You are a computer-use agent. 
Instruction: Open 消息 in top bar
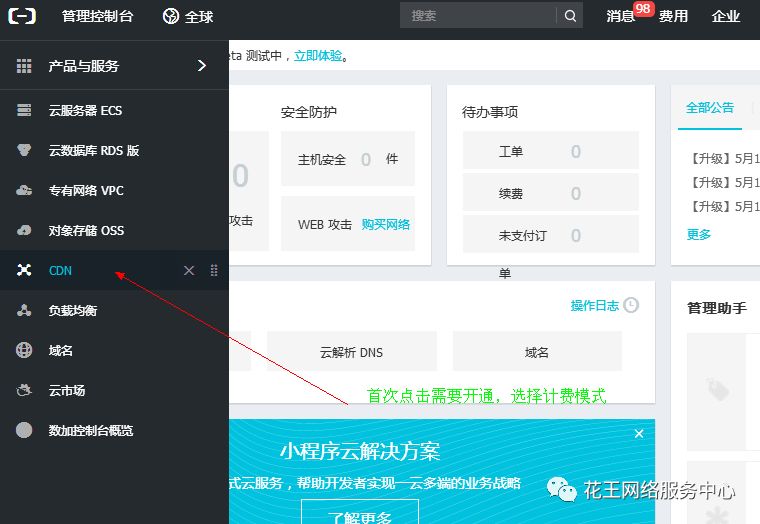click(x=620, y=16)
